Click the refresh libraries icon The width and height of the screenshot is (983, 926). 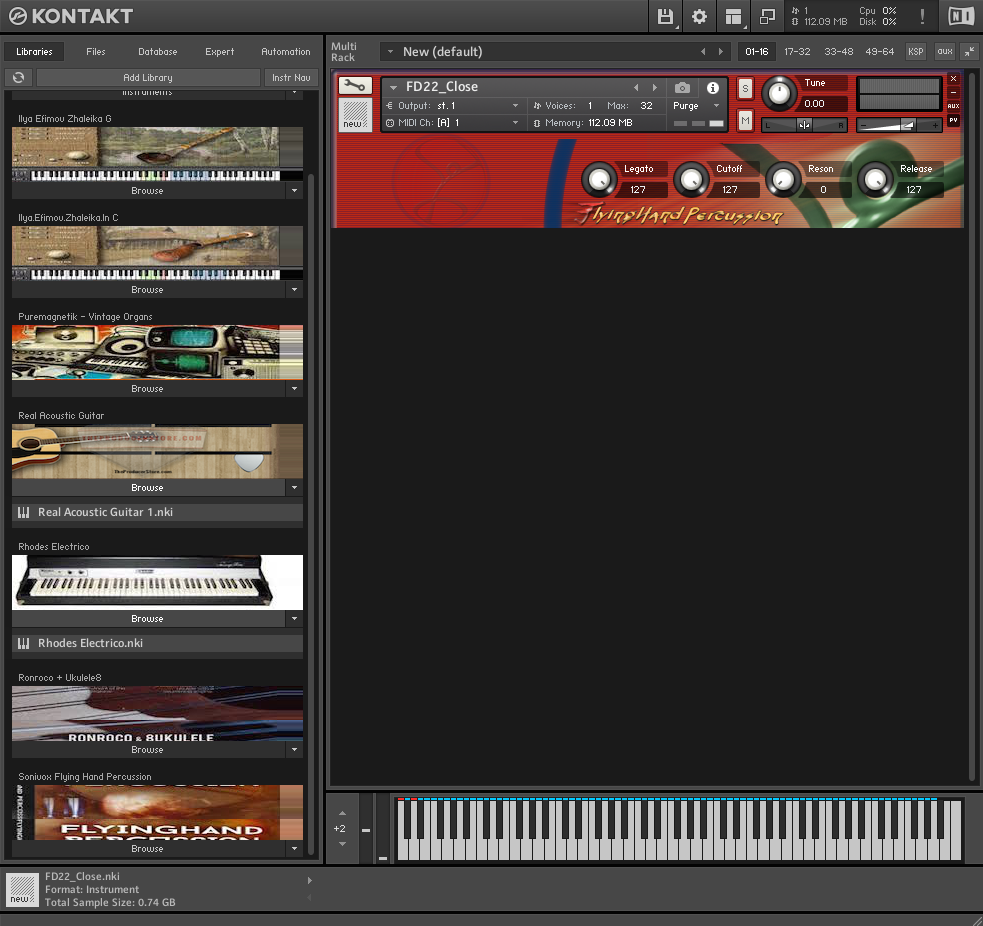(19, 77)
